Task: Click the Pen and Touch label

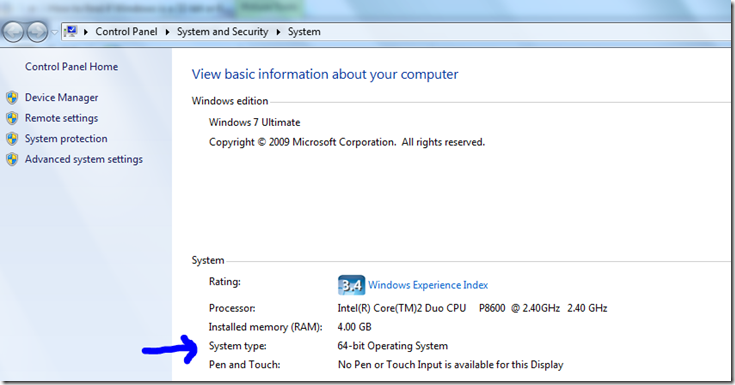Action: (x=245, y=364)
